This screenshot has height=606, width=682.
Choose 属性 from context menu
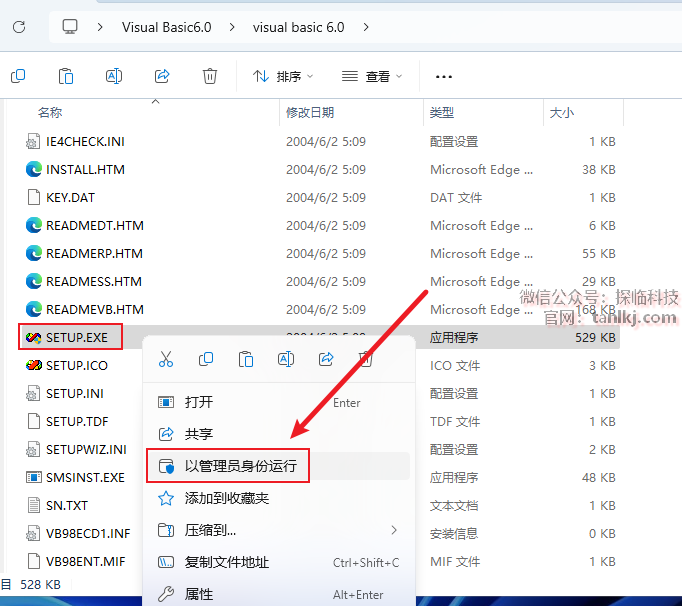pos(278,594)
